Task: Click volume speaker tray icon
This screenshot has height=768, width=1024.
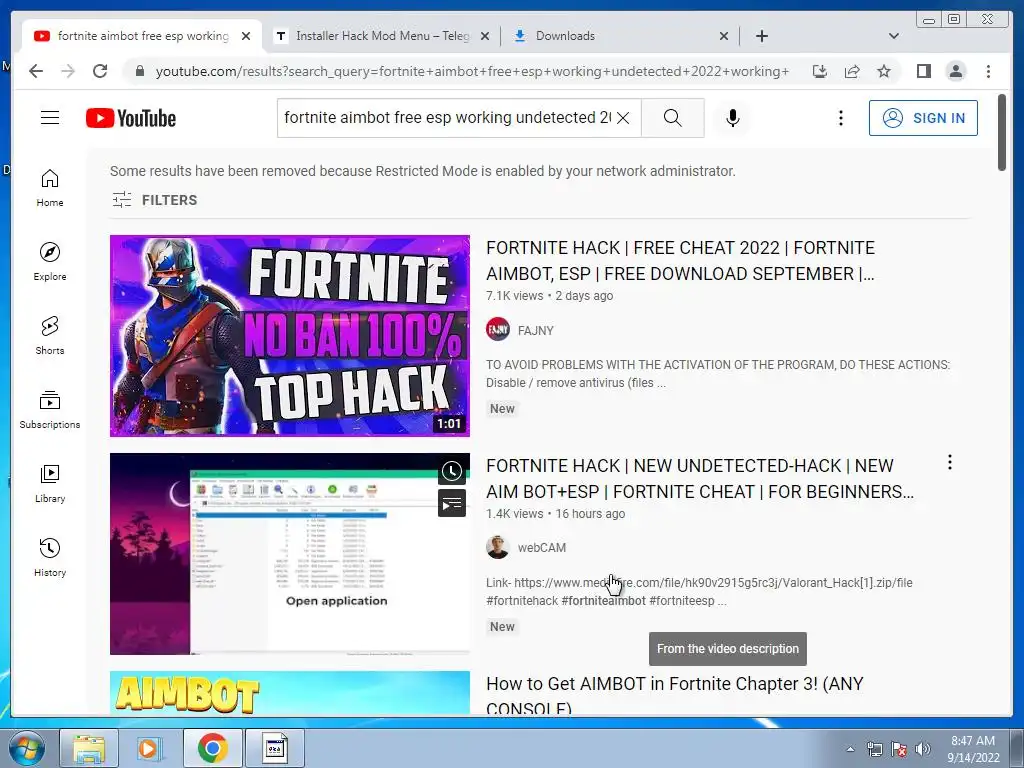Action: [923, 749]
